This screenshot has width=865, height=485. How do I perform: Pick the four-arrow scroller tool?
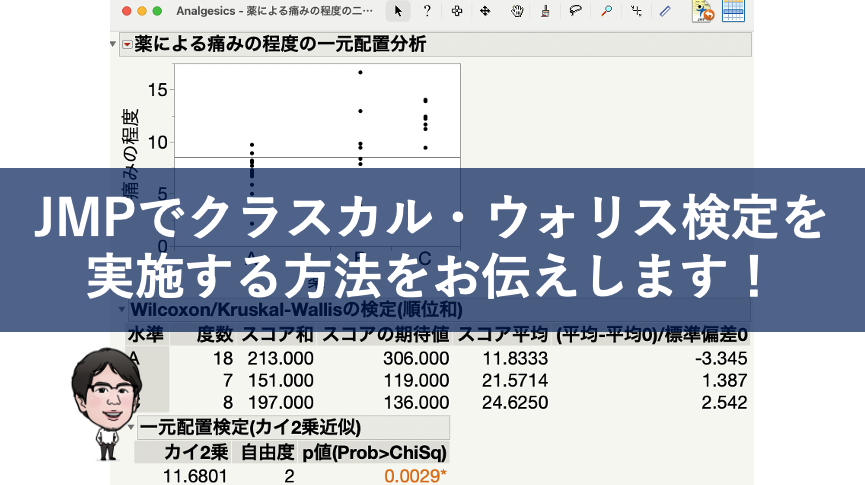point(485,11)
